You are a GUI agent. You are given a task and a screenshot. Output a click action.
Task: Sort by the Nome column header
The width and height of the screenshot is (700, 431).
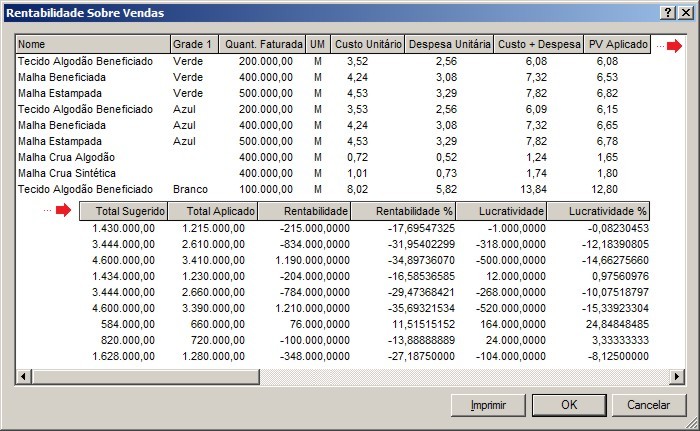(x=92, y=45)
